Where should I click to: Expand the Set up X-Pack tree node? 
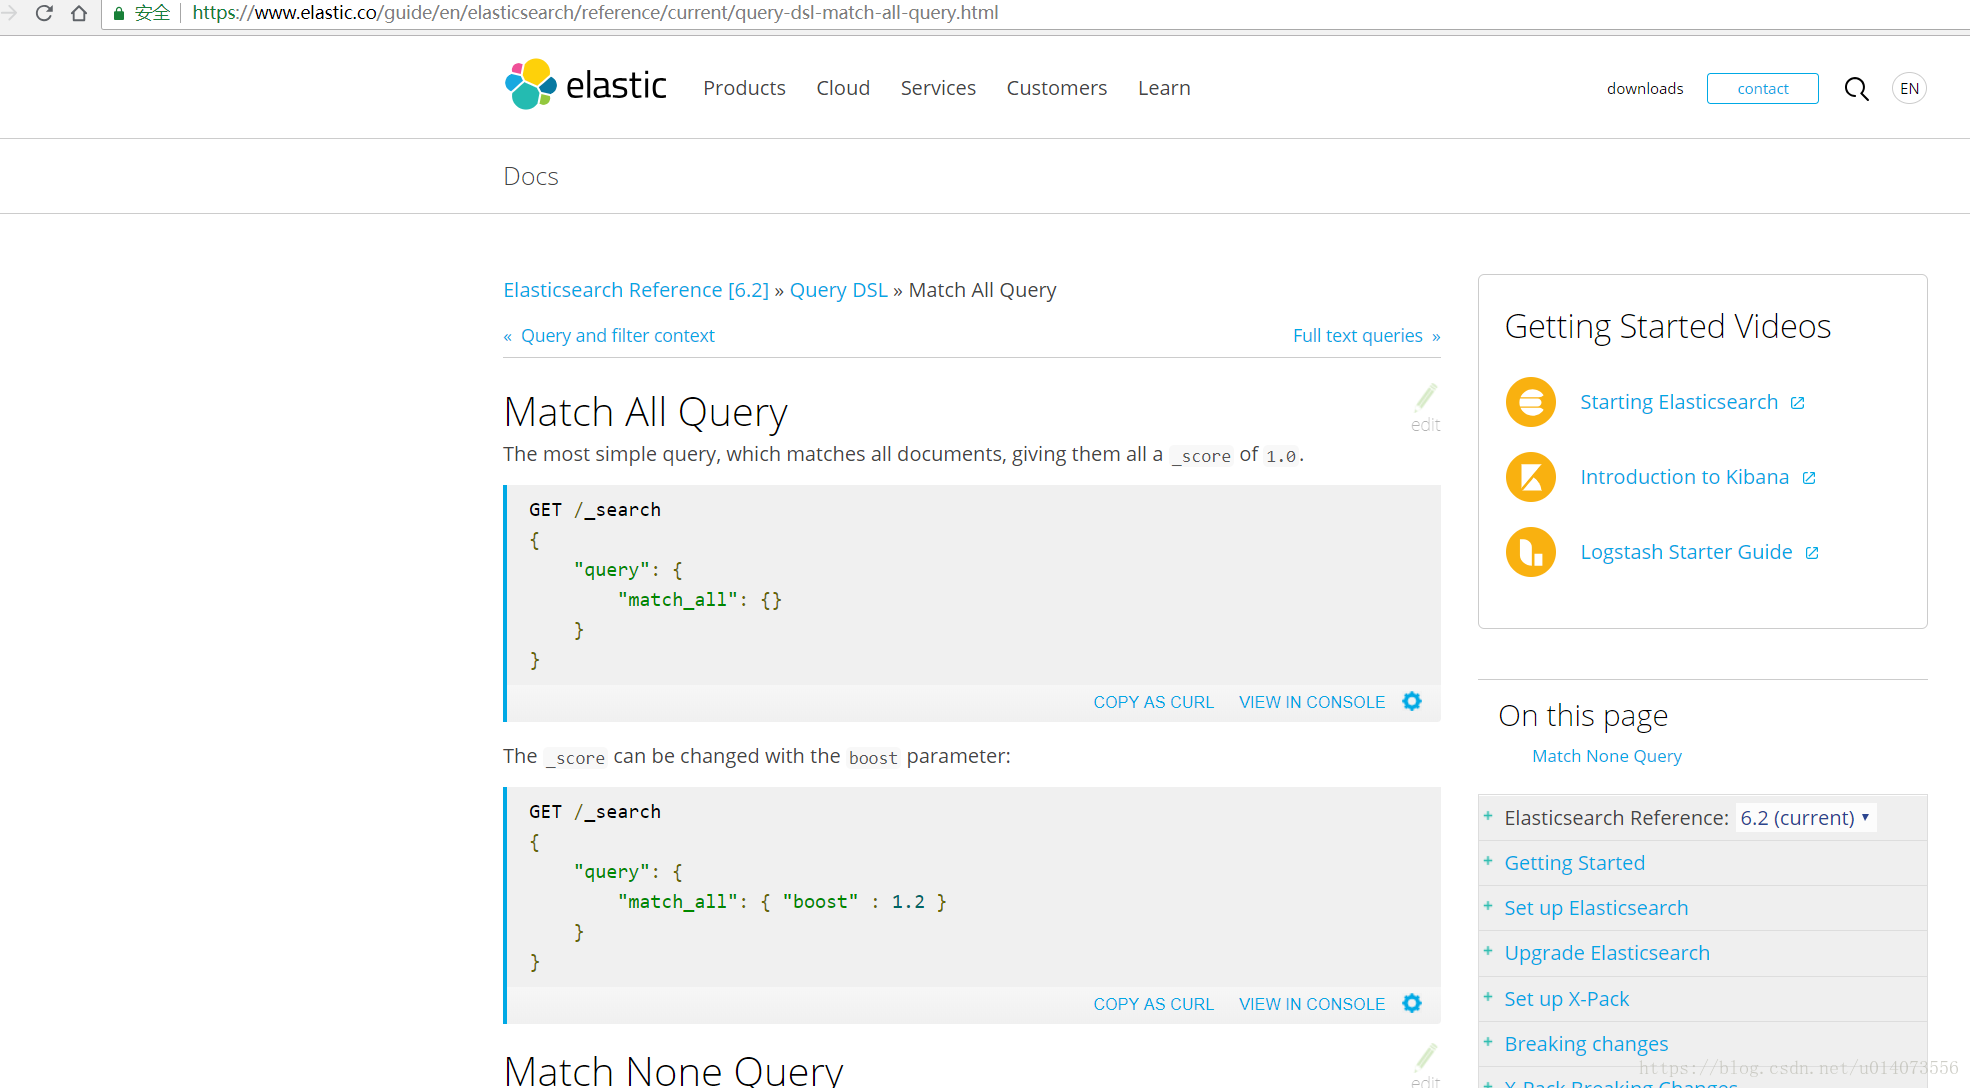tap(1488, 997)
